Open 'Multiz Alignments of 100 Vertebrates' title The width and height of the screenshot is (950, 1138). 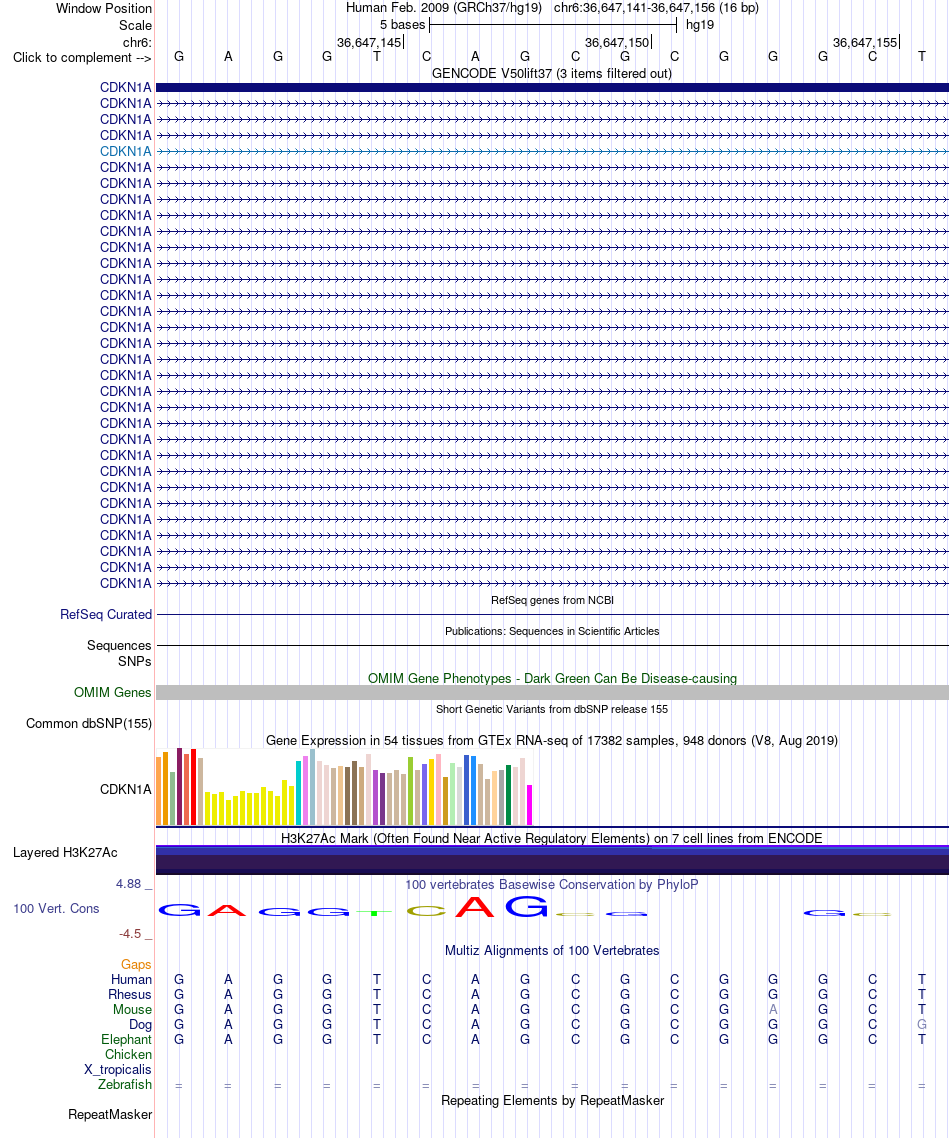point(552,950)
